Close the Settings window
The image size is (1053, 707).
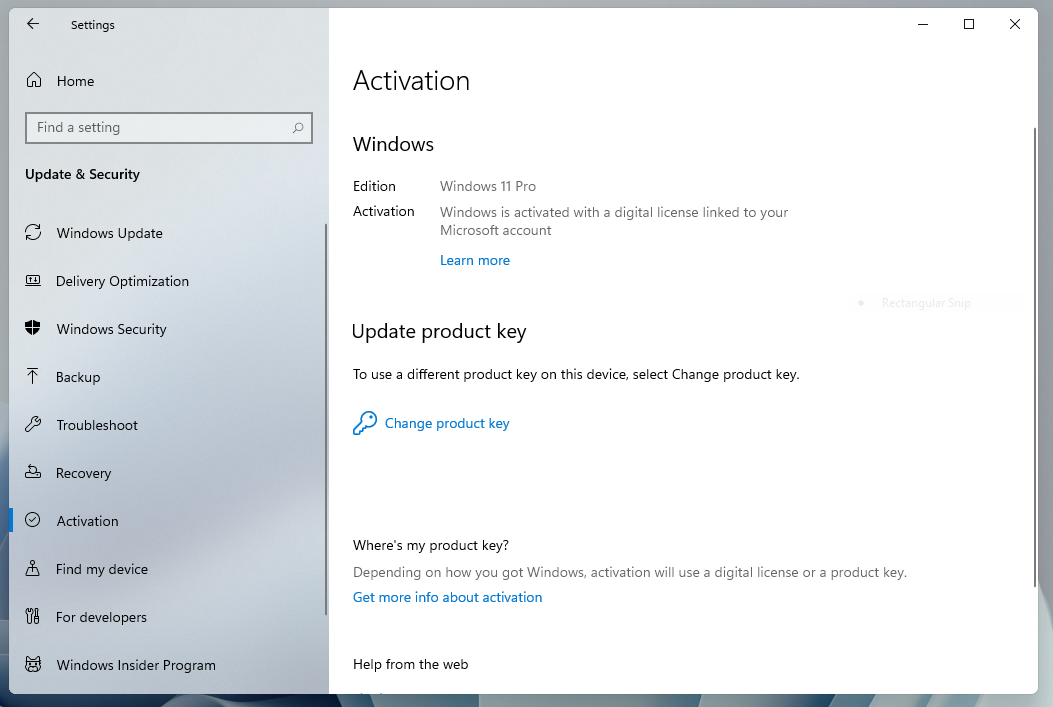[x=1015, y=24]
